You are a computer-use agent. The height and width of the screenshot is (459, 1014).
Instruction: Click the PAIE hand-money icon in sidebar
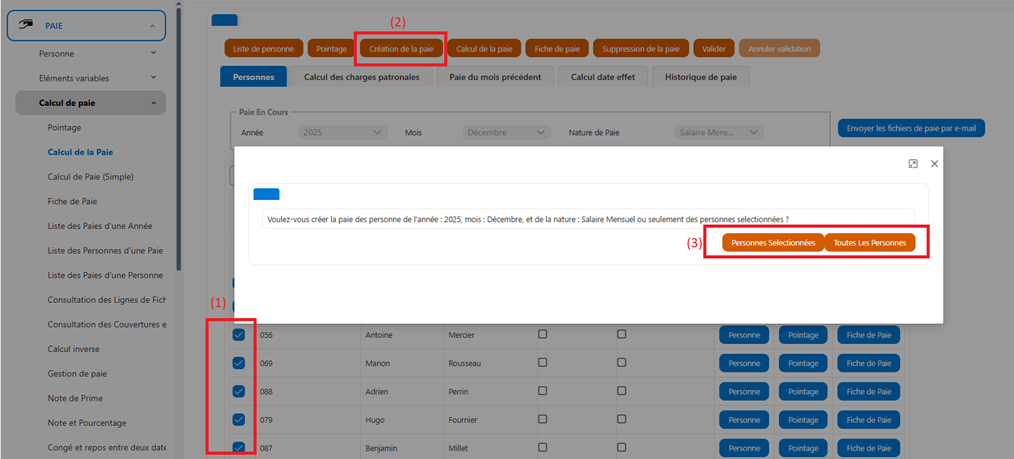pyautogui.click(x=25, y=25)
